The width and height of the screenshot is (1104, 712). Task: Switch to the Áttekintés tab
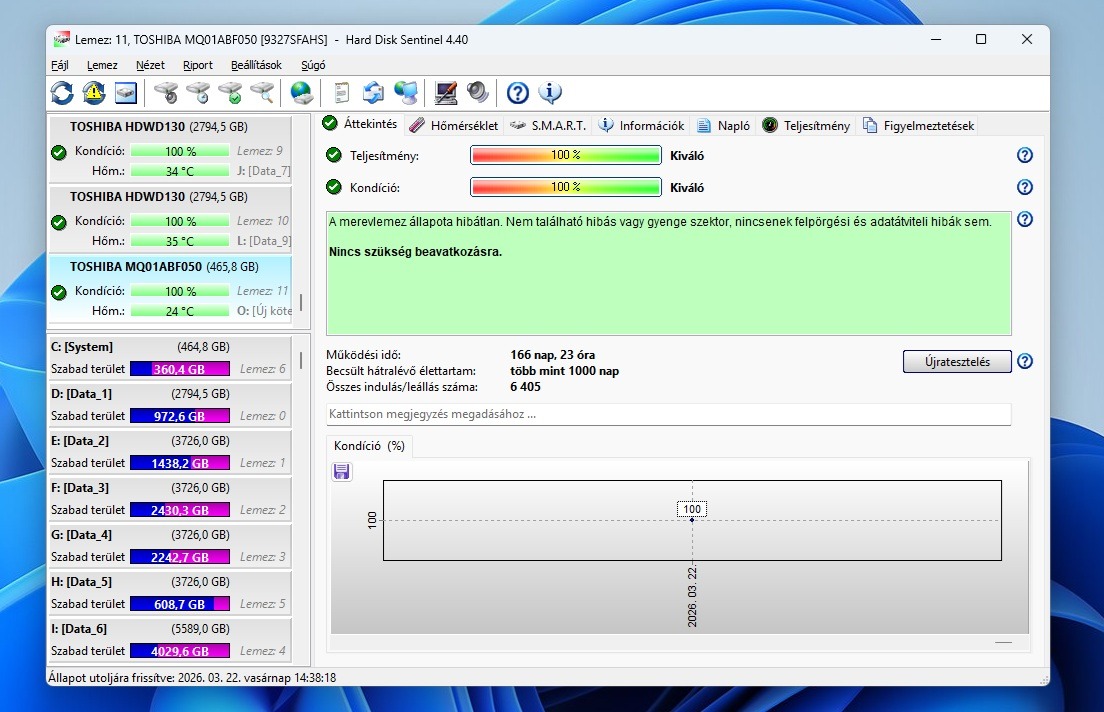pos(360,124)
